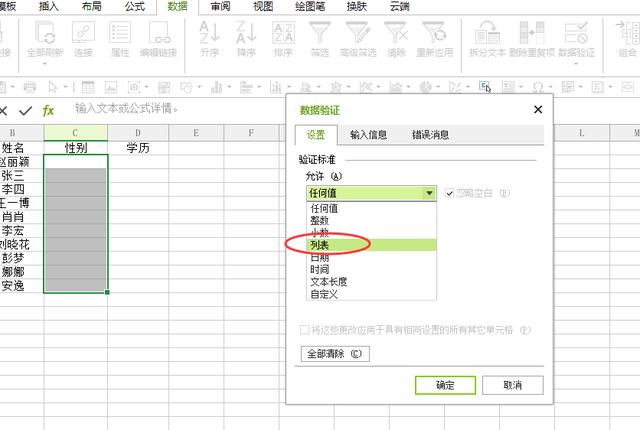Close the 数据验证 dialog
Image resolution: width=640 pixels, height=430 pixels.
coord(538,109)
